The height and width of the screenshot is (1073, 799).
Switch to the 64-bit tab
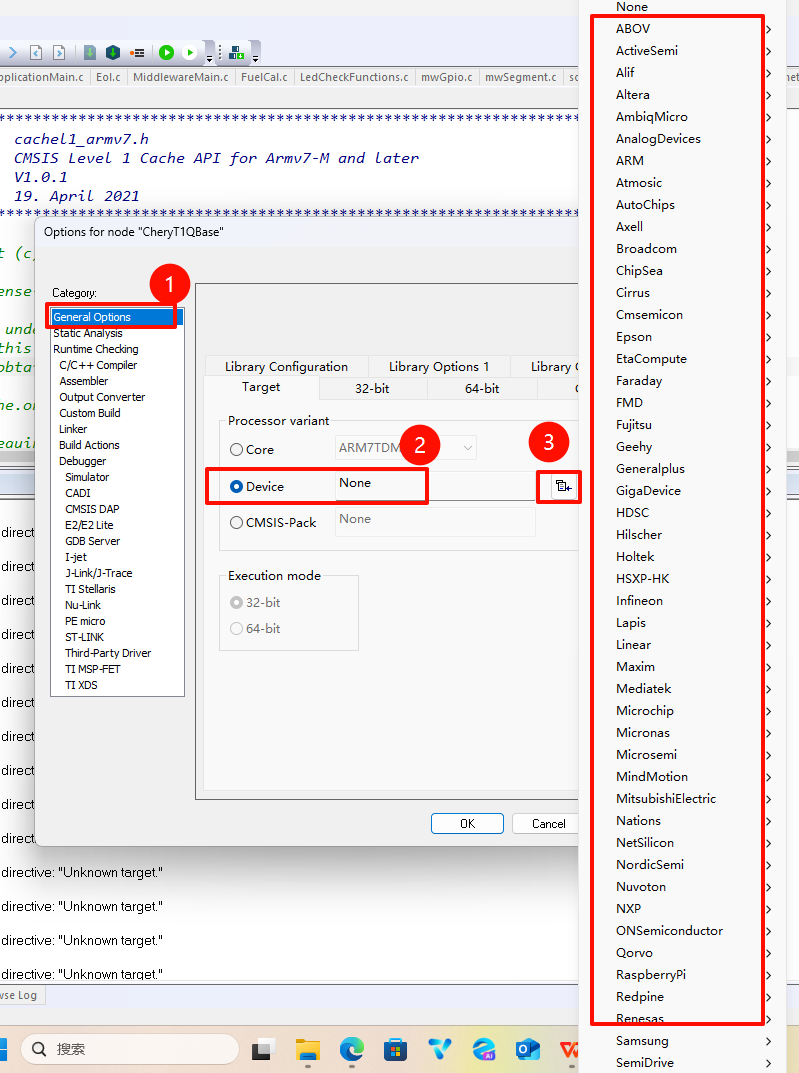tap(482, 389)
